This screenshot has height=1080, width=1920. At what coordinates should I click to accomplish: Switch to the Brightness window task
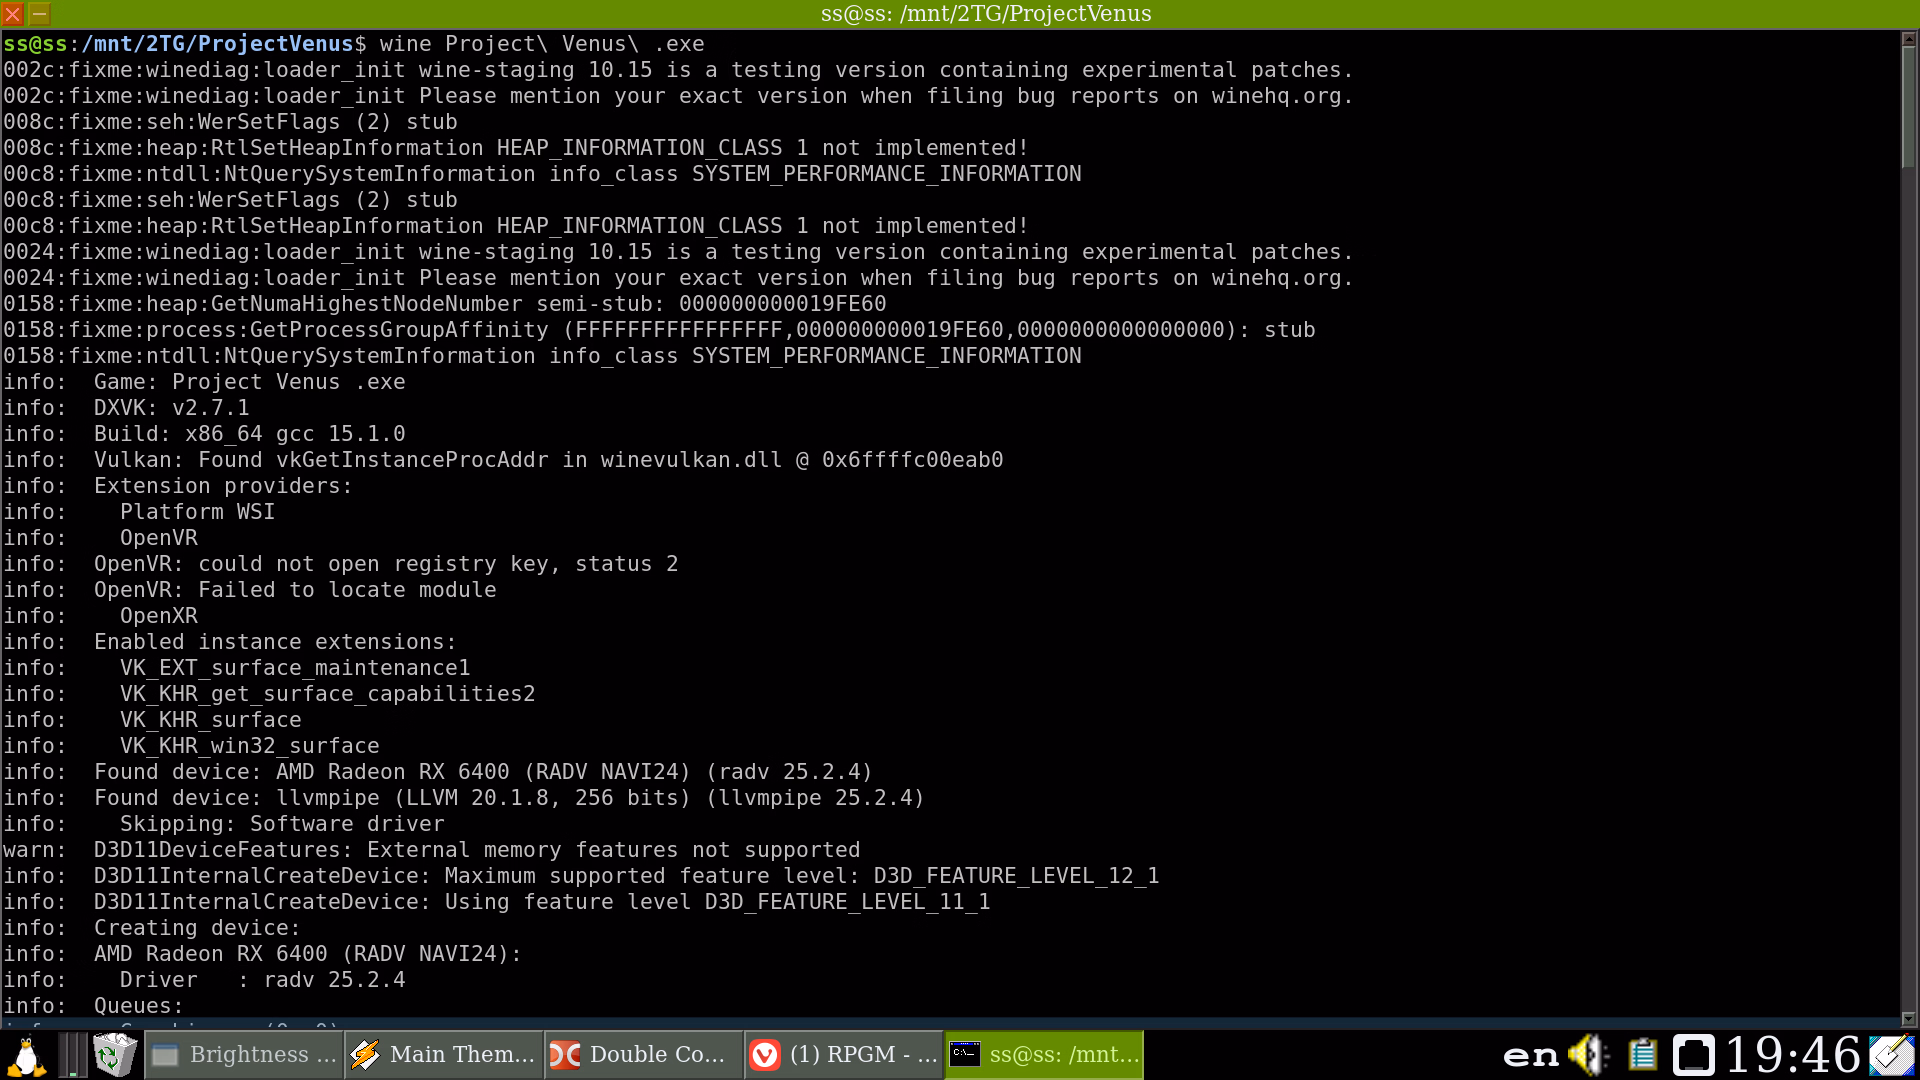coord(245,1055)
